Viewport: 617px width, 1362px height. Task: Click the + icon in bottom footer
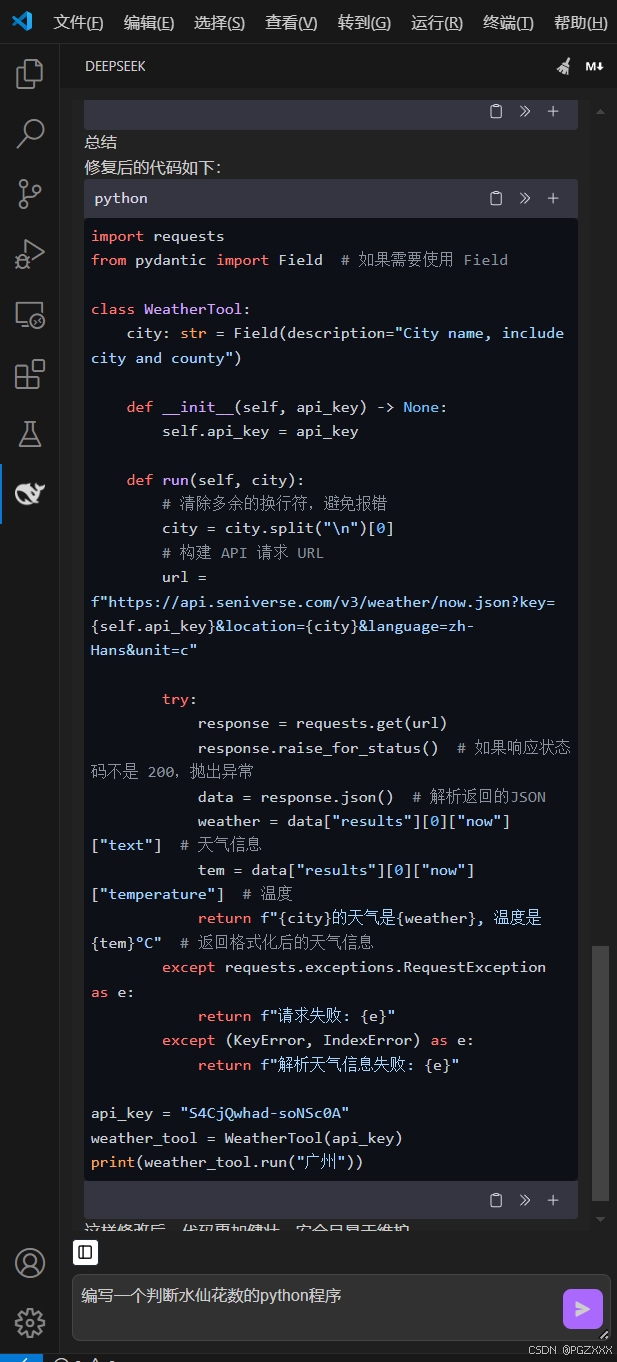point(553,1199)
